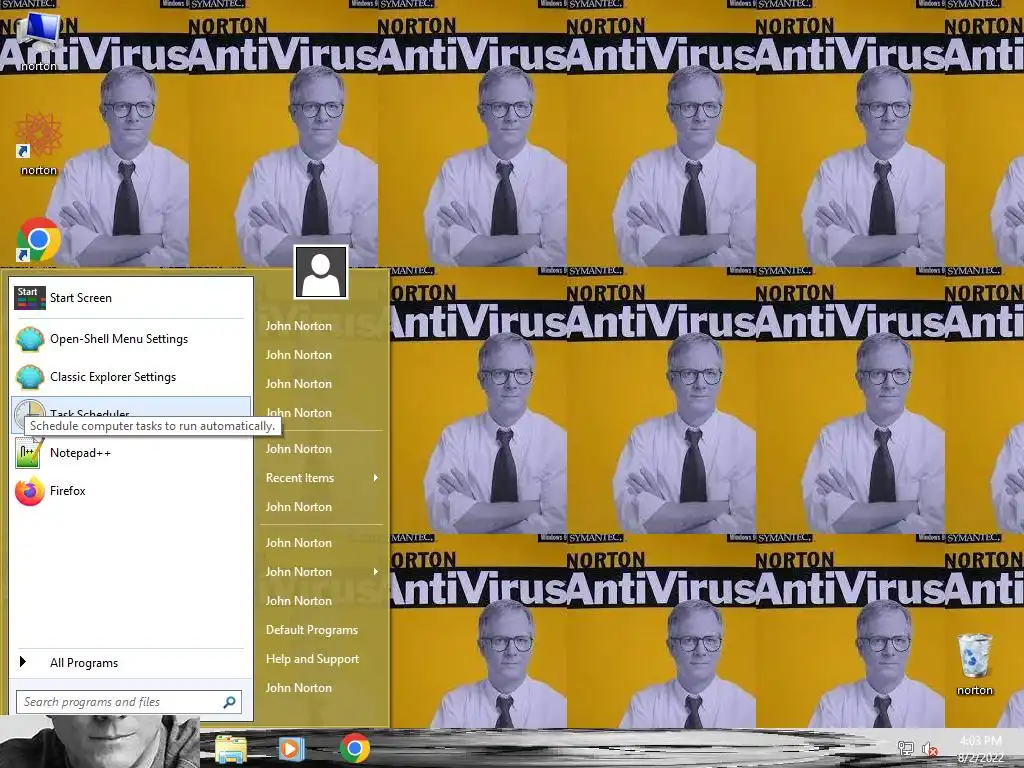Select the orange star shortcut named norton
This screenshot has width=1024, height=768.
coord(39,144)
